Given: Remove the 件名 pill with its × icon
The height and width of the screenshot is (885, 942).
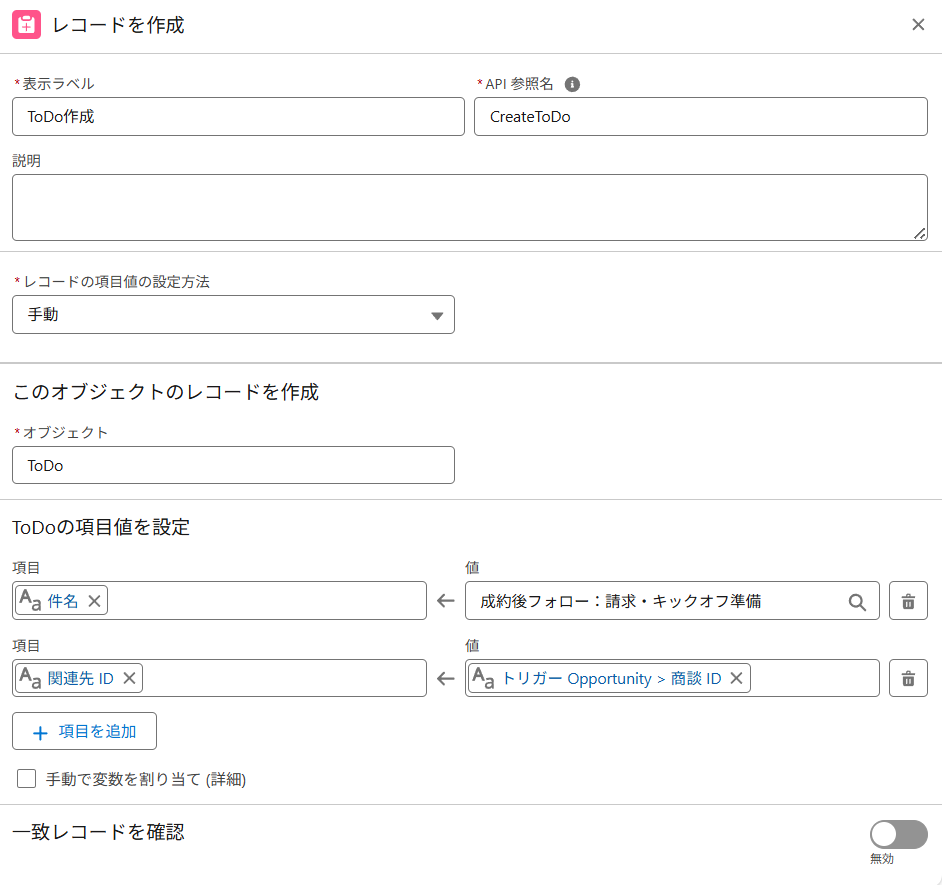Looking at the screenshot, I should tap(94, 601).
